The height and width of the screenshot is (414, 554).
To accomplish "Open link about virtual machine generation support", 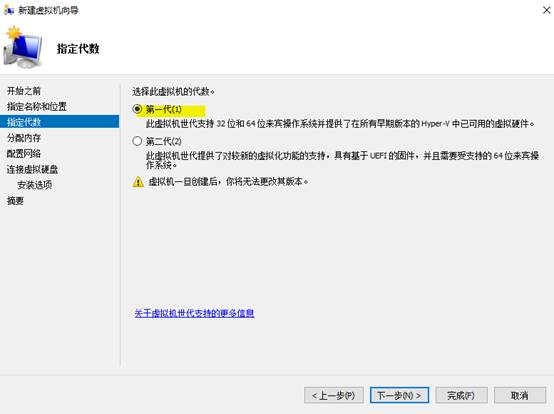I will tap(194, 313).
